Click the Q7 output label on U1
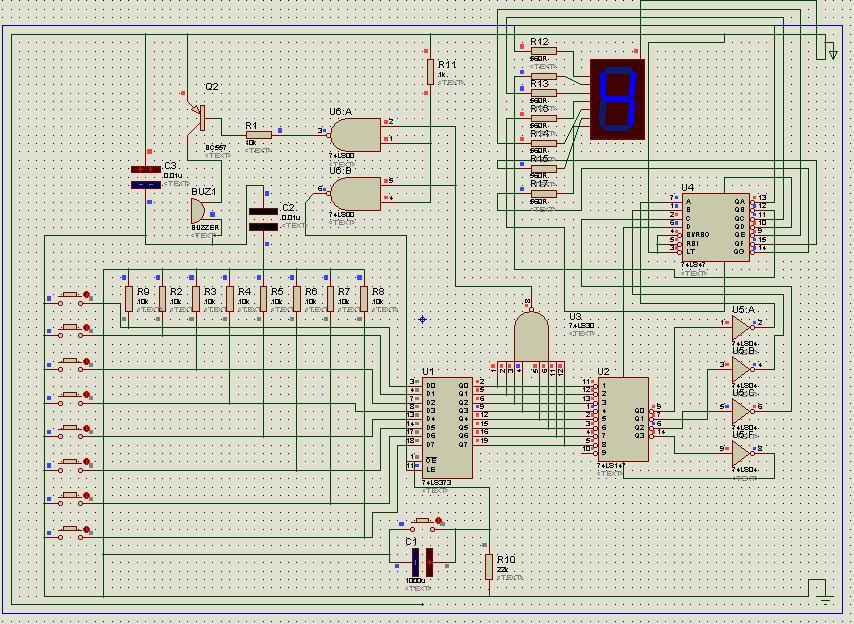Viewport: 854px width, 624px height. tap(463, 444)
